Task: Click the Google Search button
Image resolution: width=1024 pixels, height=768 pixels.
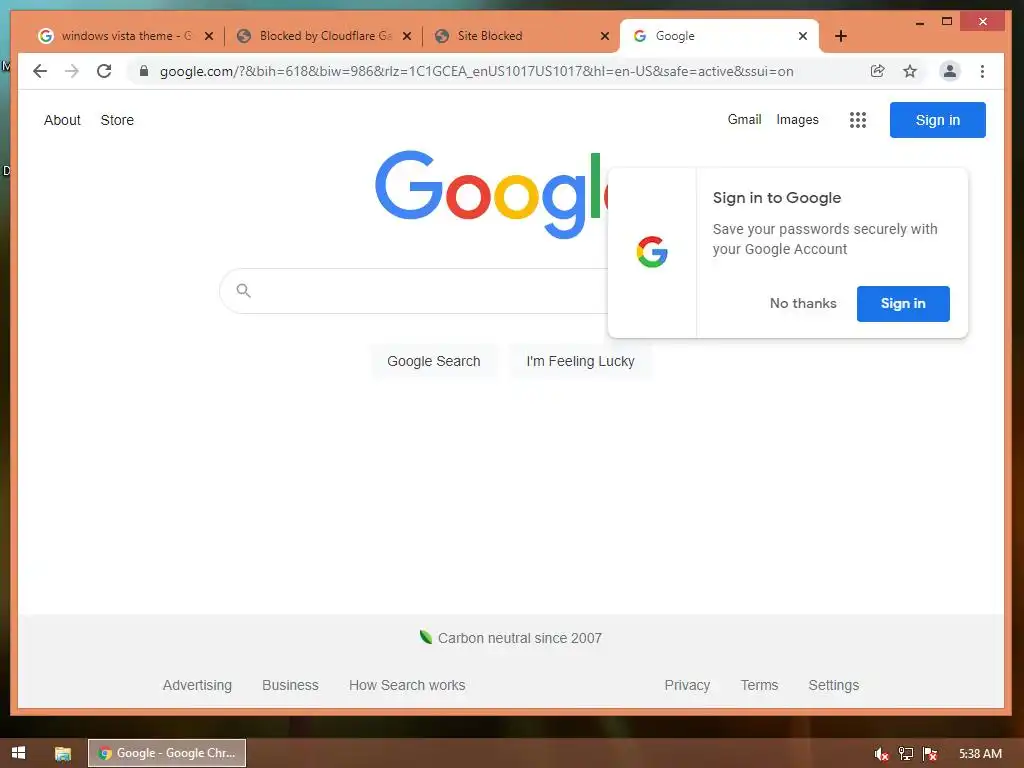Action: 434,361
